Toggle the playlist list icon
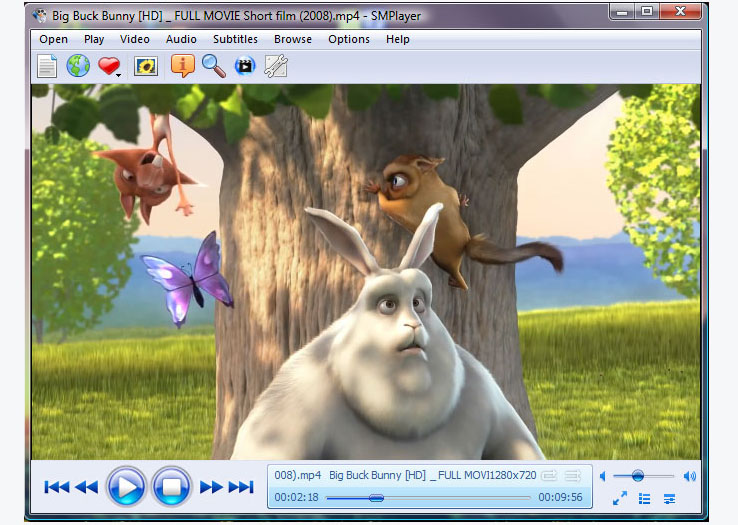738x525 pixels. 644,499
